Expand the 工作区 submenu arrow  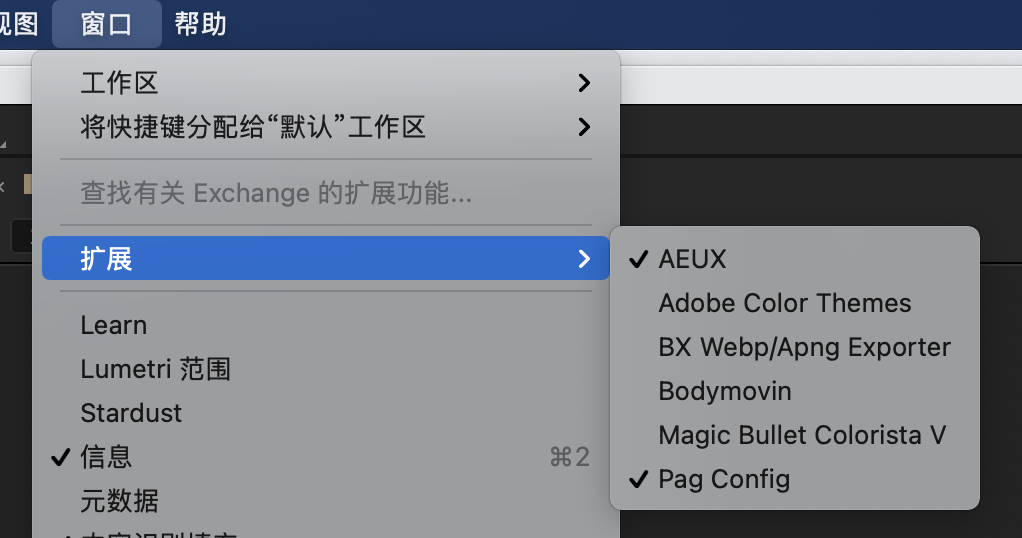[584, 83]
